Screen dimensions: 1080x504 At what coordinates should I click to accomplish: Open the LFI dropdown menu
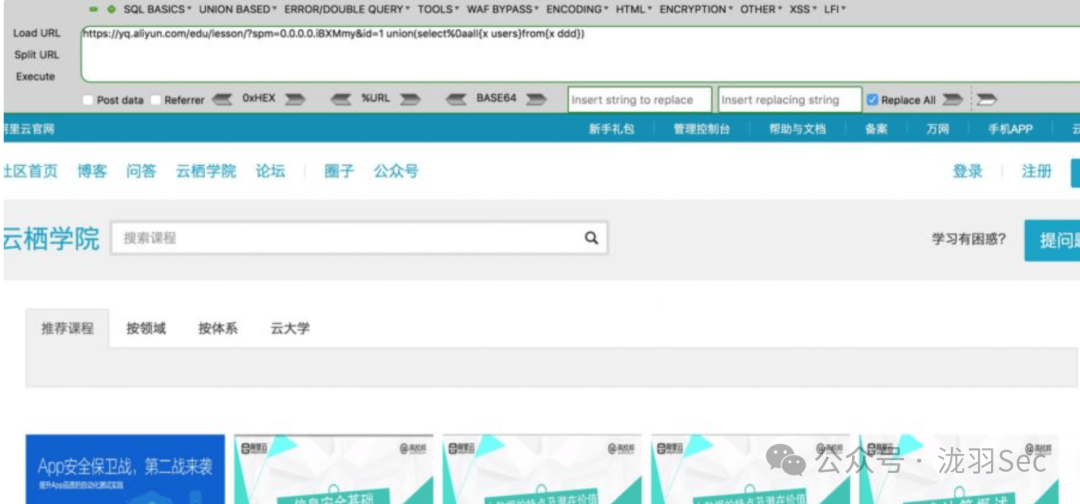point(835,10)
